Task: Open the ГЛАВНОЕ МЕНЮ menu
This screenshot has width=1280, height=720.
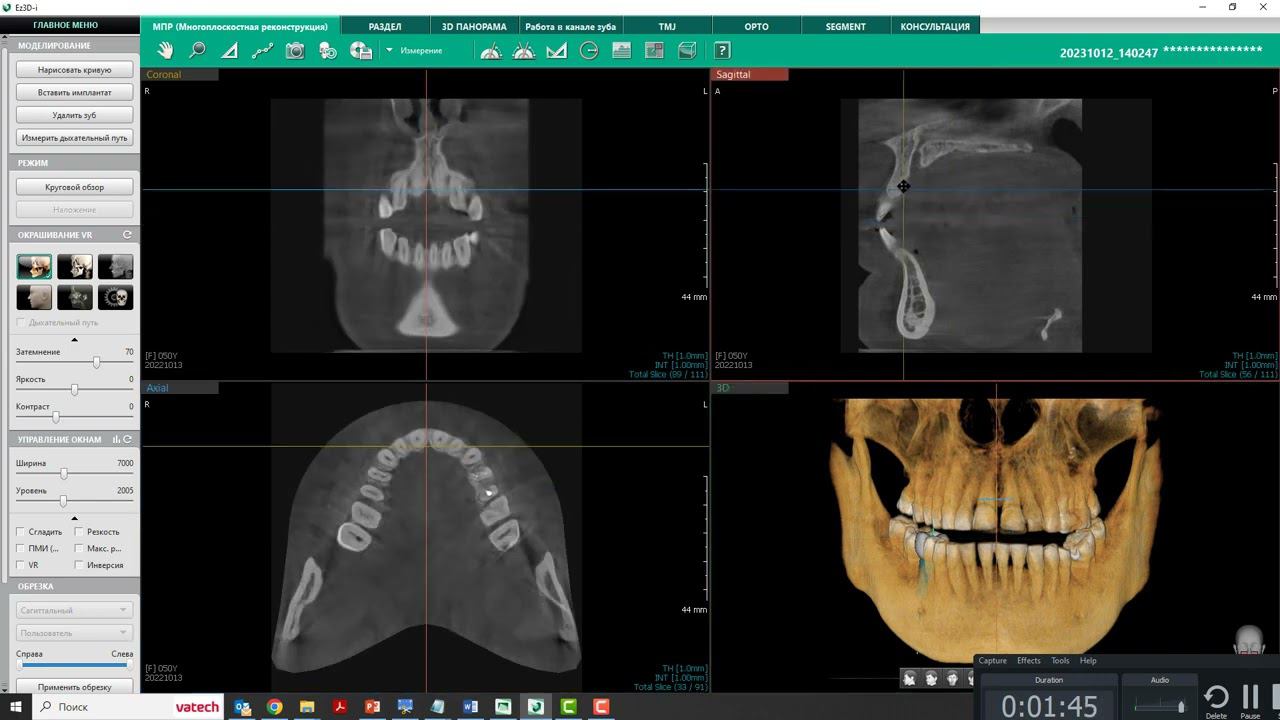Action: [65, 25]
